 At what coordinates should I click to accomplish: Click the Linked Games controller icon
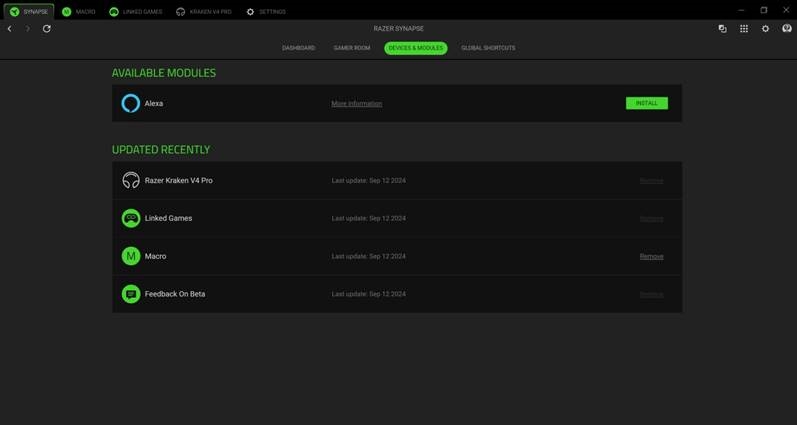tap(131, 218)
